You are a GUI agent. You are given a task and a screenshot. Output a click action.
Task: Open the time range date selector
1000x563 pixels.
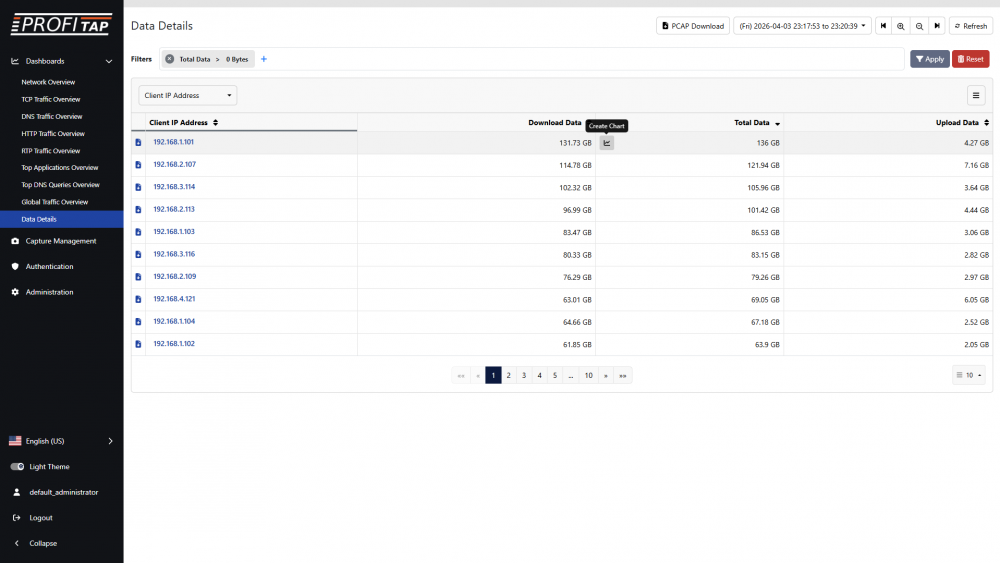pyautogui.click(x=802, y=26)
